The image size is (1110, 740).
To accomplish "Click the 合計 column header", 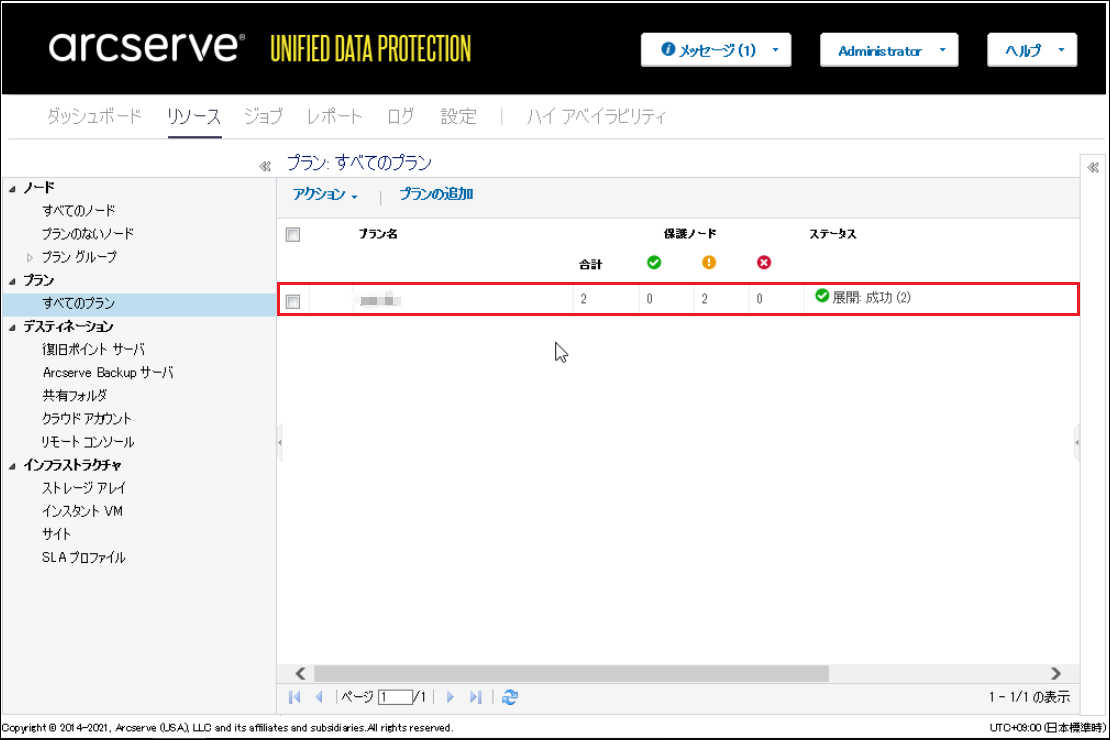I will click(590, 265).
